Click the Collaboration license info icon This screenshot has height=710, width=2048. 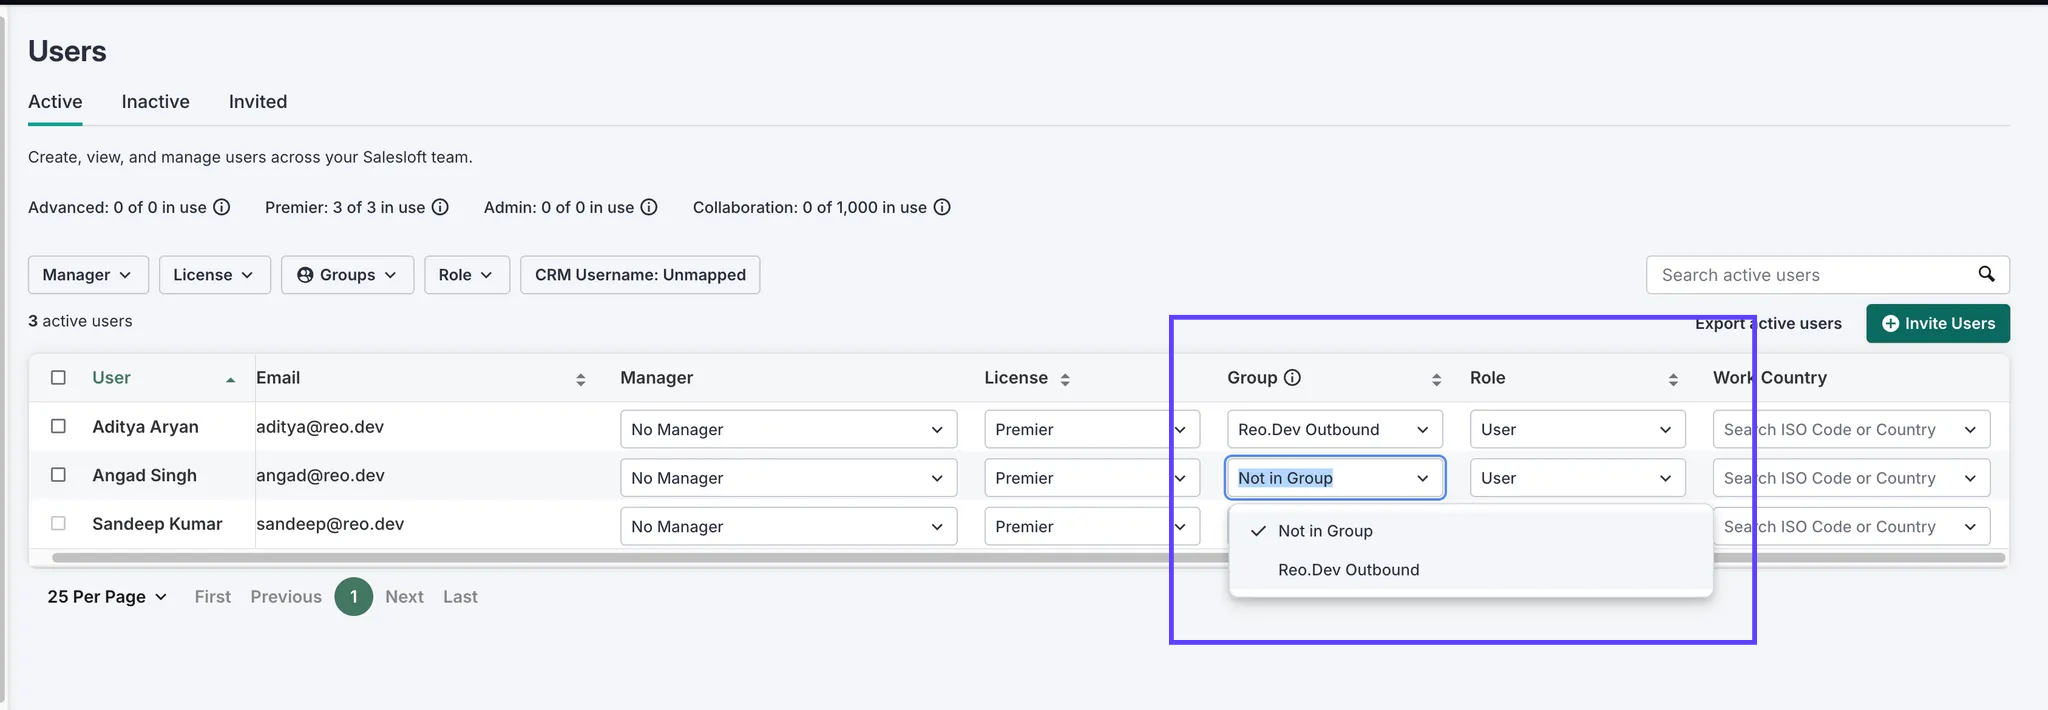click(942, 207)
